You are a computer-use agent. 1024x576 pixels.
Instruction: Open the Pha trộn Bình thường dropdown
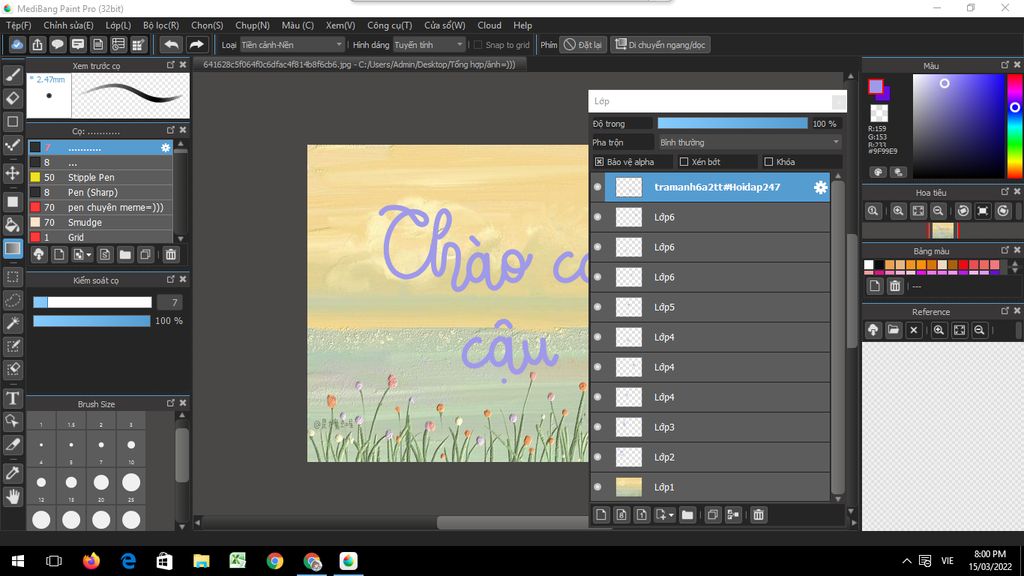click(749, 142)
